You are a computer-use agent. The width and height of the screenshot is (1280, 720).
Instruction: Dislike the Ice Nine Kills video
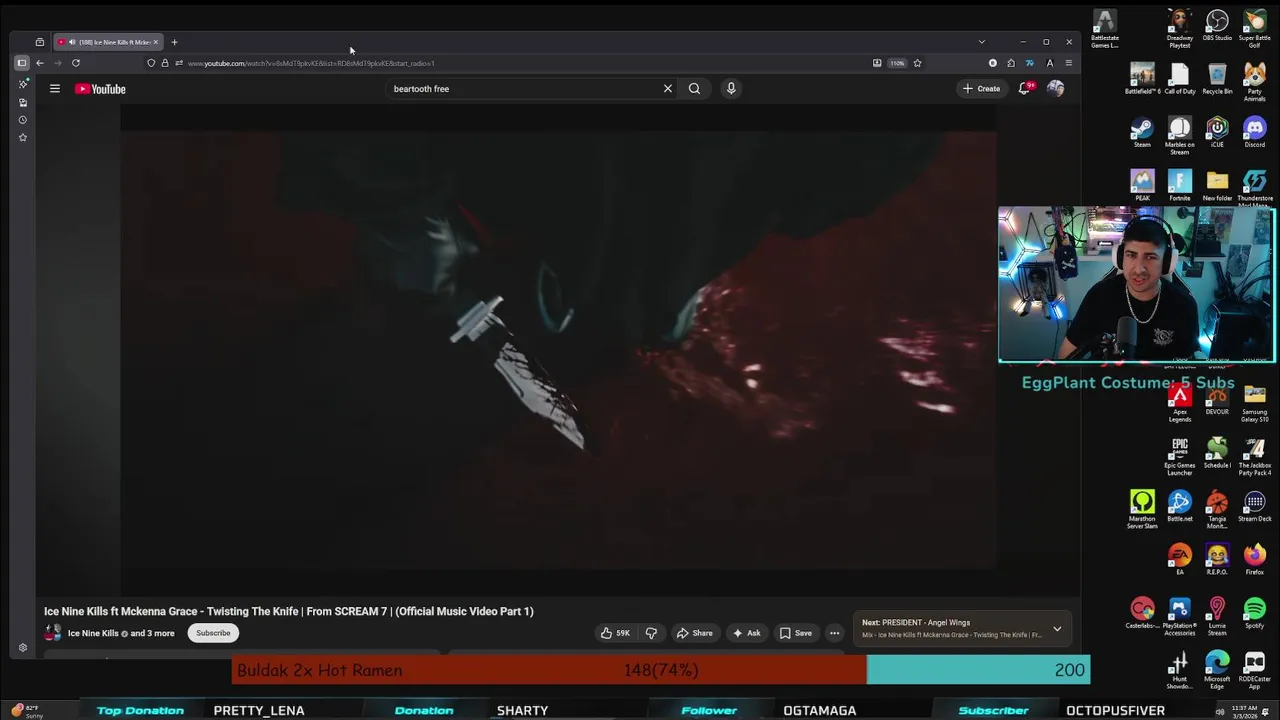pyautogui.click(x=651, y=633)
